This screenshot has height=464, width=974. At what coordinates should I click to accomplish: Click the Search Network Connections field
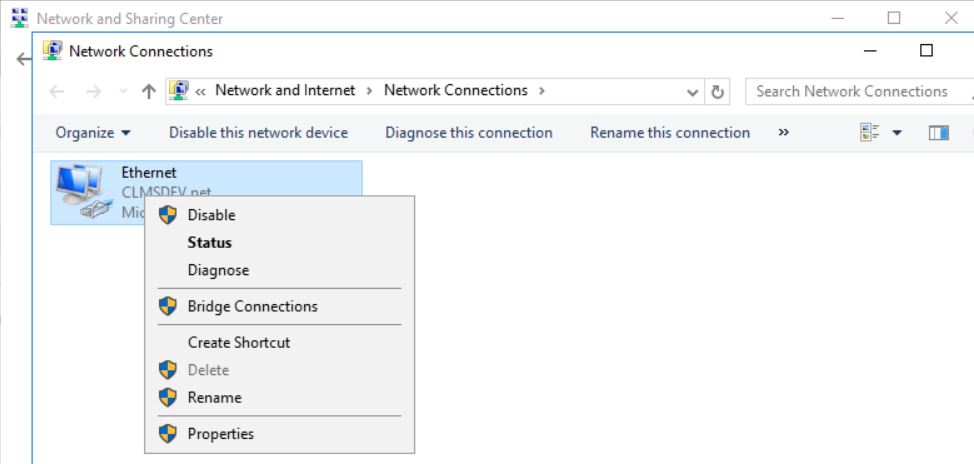pyautogui.click(x=855, y=91)
